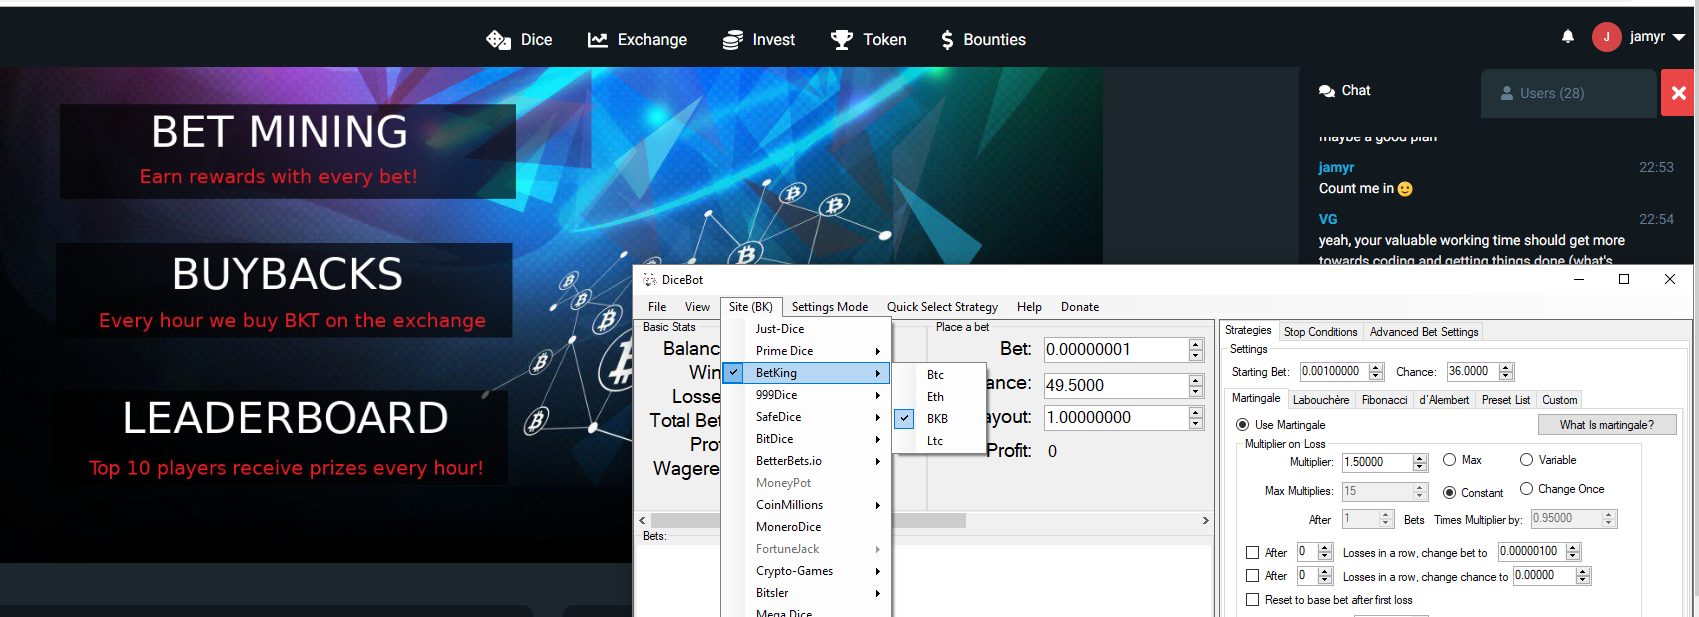
Task: Switch to Users (28) tab
Action: coord(1569,93)
